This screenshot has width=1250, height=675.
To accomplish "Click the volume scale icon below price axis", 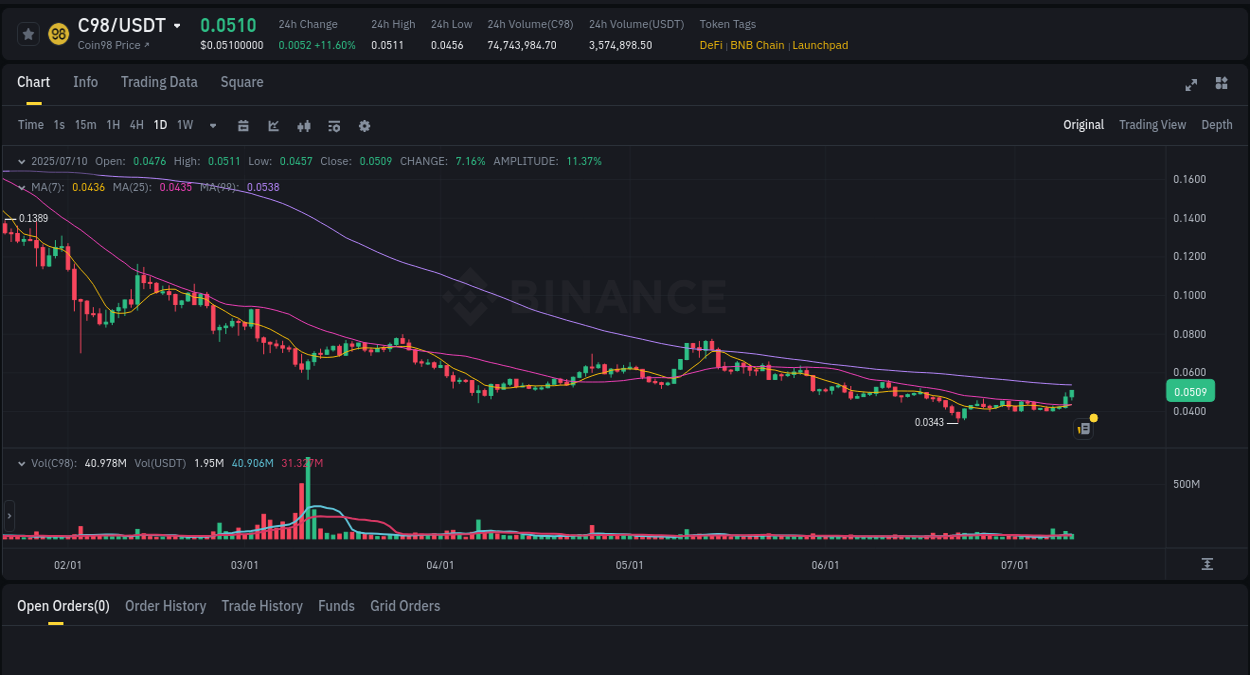I will tap(1208, 564).
